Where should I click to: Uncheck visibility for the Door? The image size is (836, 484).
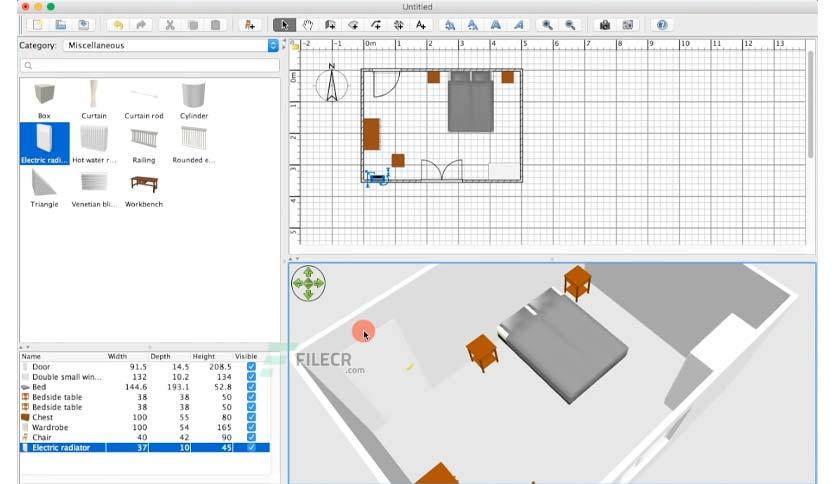[251, 367]
